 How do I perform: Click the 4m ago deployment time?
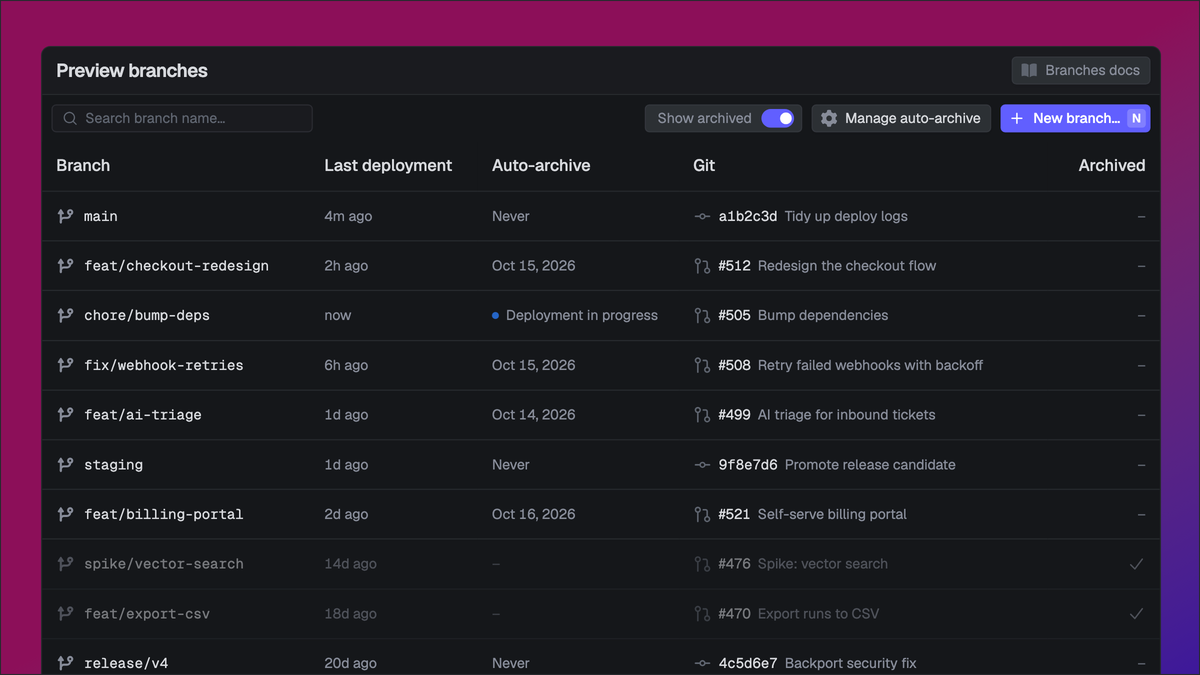click(348, 216)
